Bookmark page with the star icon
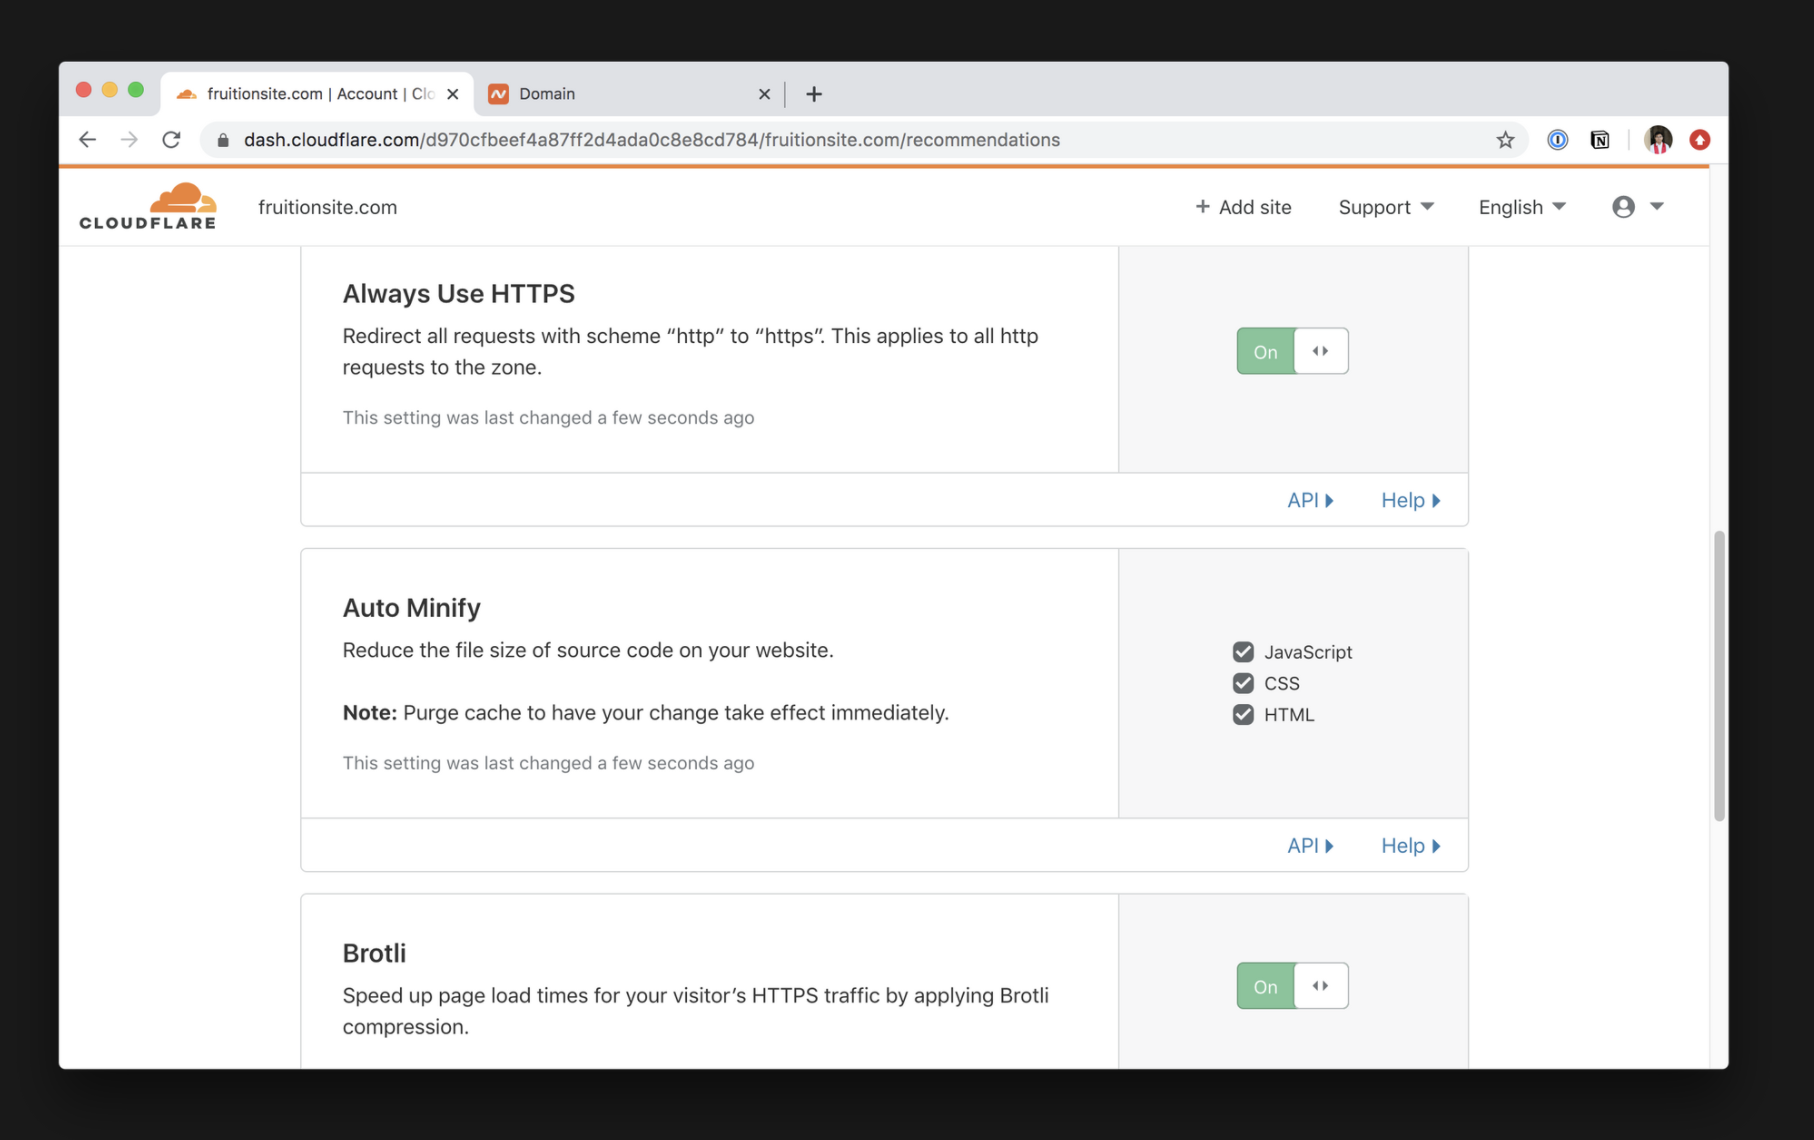The height and width of the screenshot is (1140, 1814). [1505, 140]
